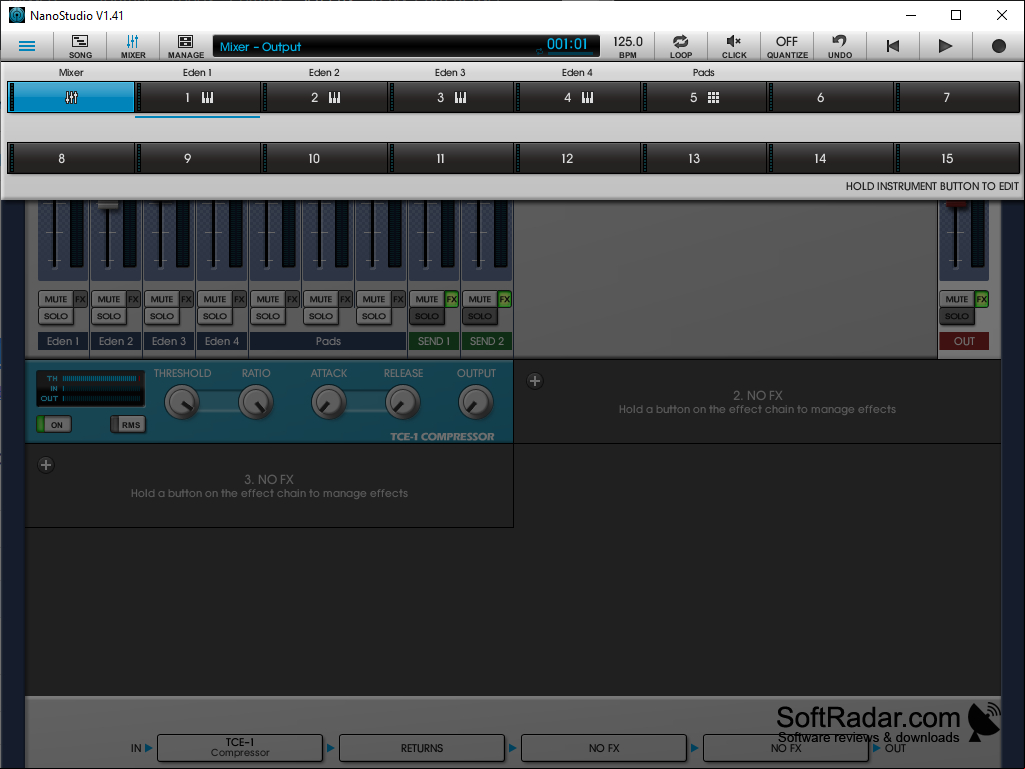Add an effect in slot 2
This screenshot has width=1025, height=769.
(535, 381)
